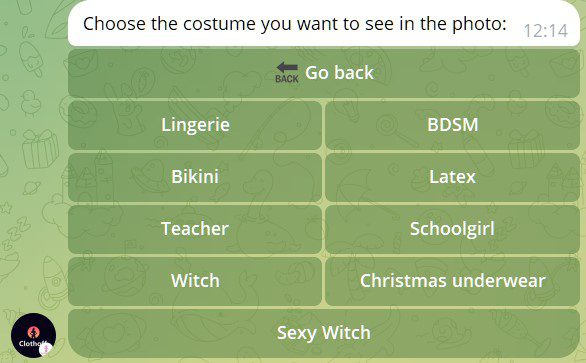Pick the Witch costume button
This screenshot has height=363, width=586.
click(195, 281)
